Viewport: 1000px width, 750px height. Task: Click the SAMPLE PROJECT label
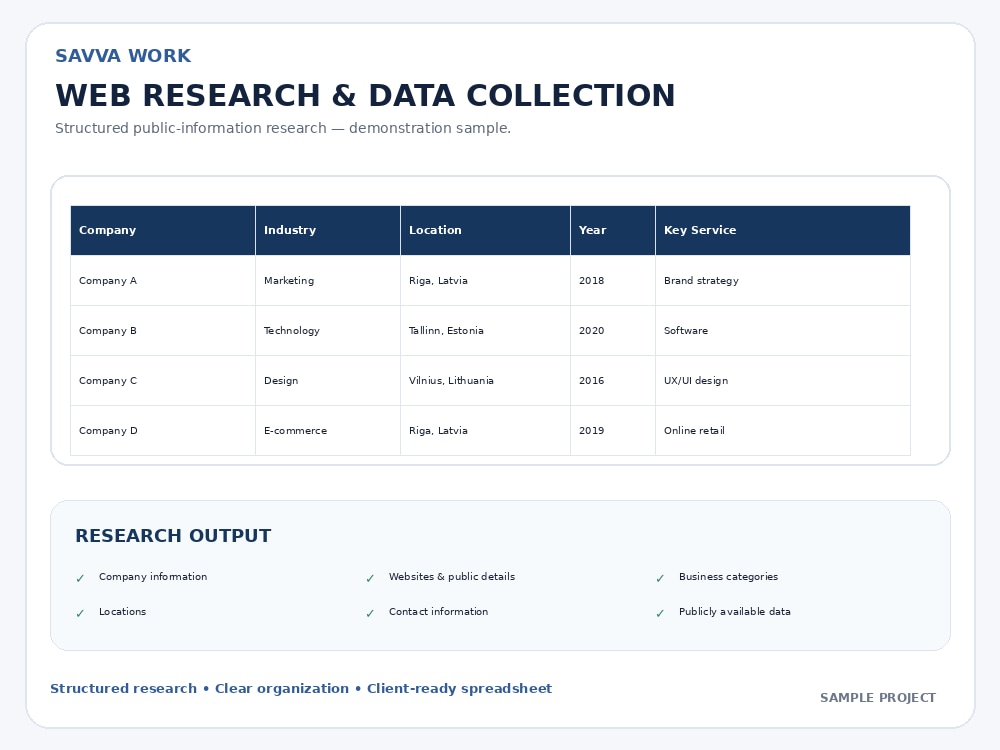pyautogui.click(x=878, y=698)
